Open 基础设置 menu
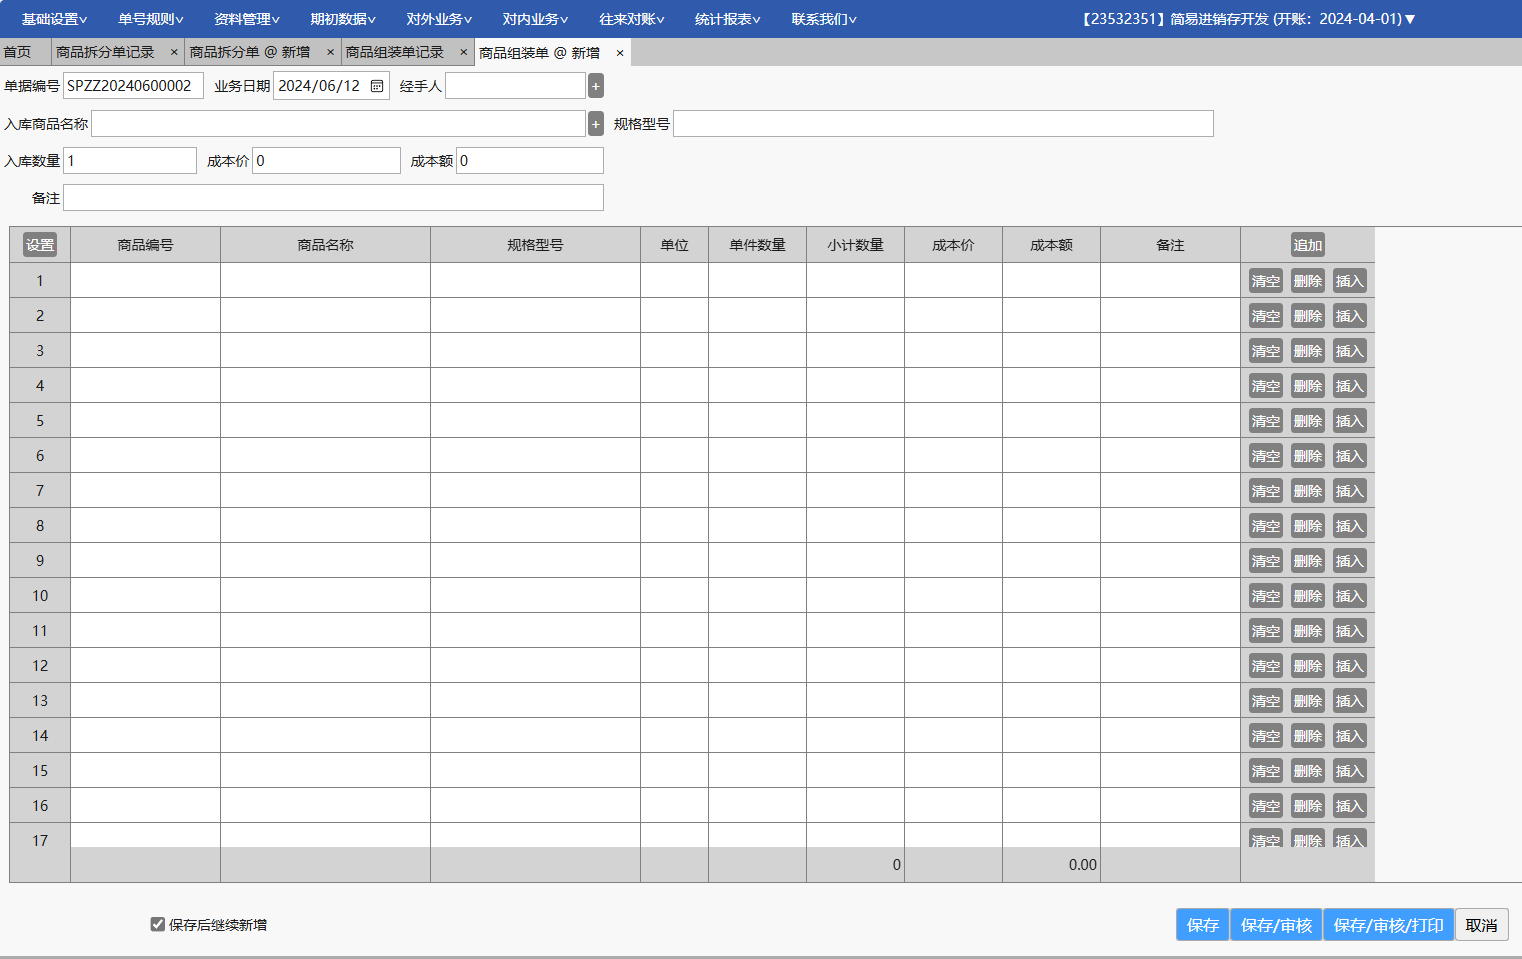 click(x=54, y=19)
